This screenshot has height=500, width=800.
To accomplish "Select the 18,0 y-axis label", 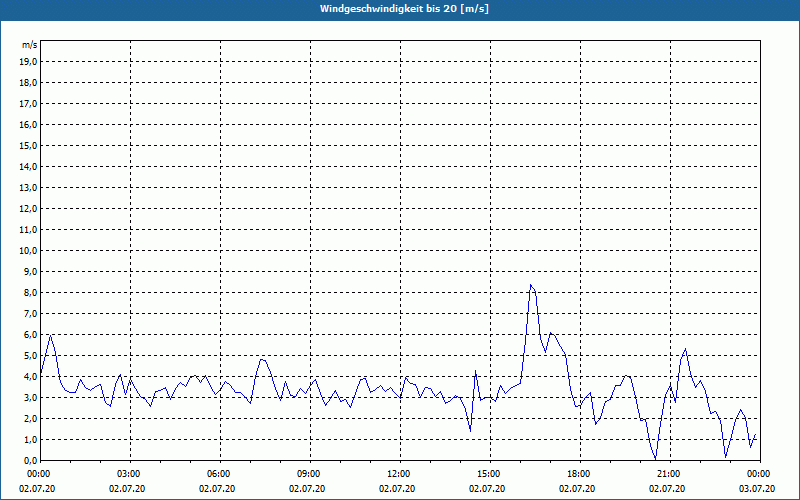I will (28, 83).
